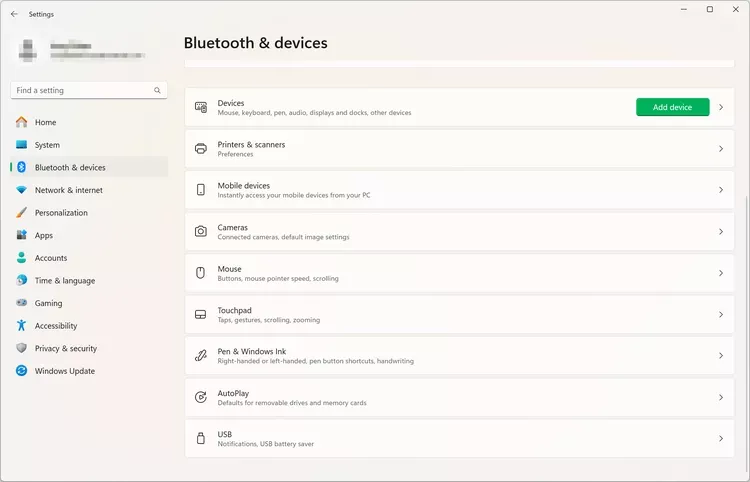Select Apps from the navigation pane
This screenshot has height=482, width=750.
pos(44,235)
